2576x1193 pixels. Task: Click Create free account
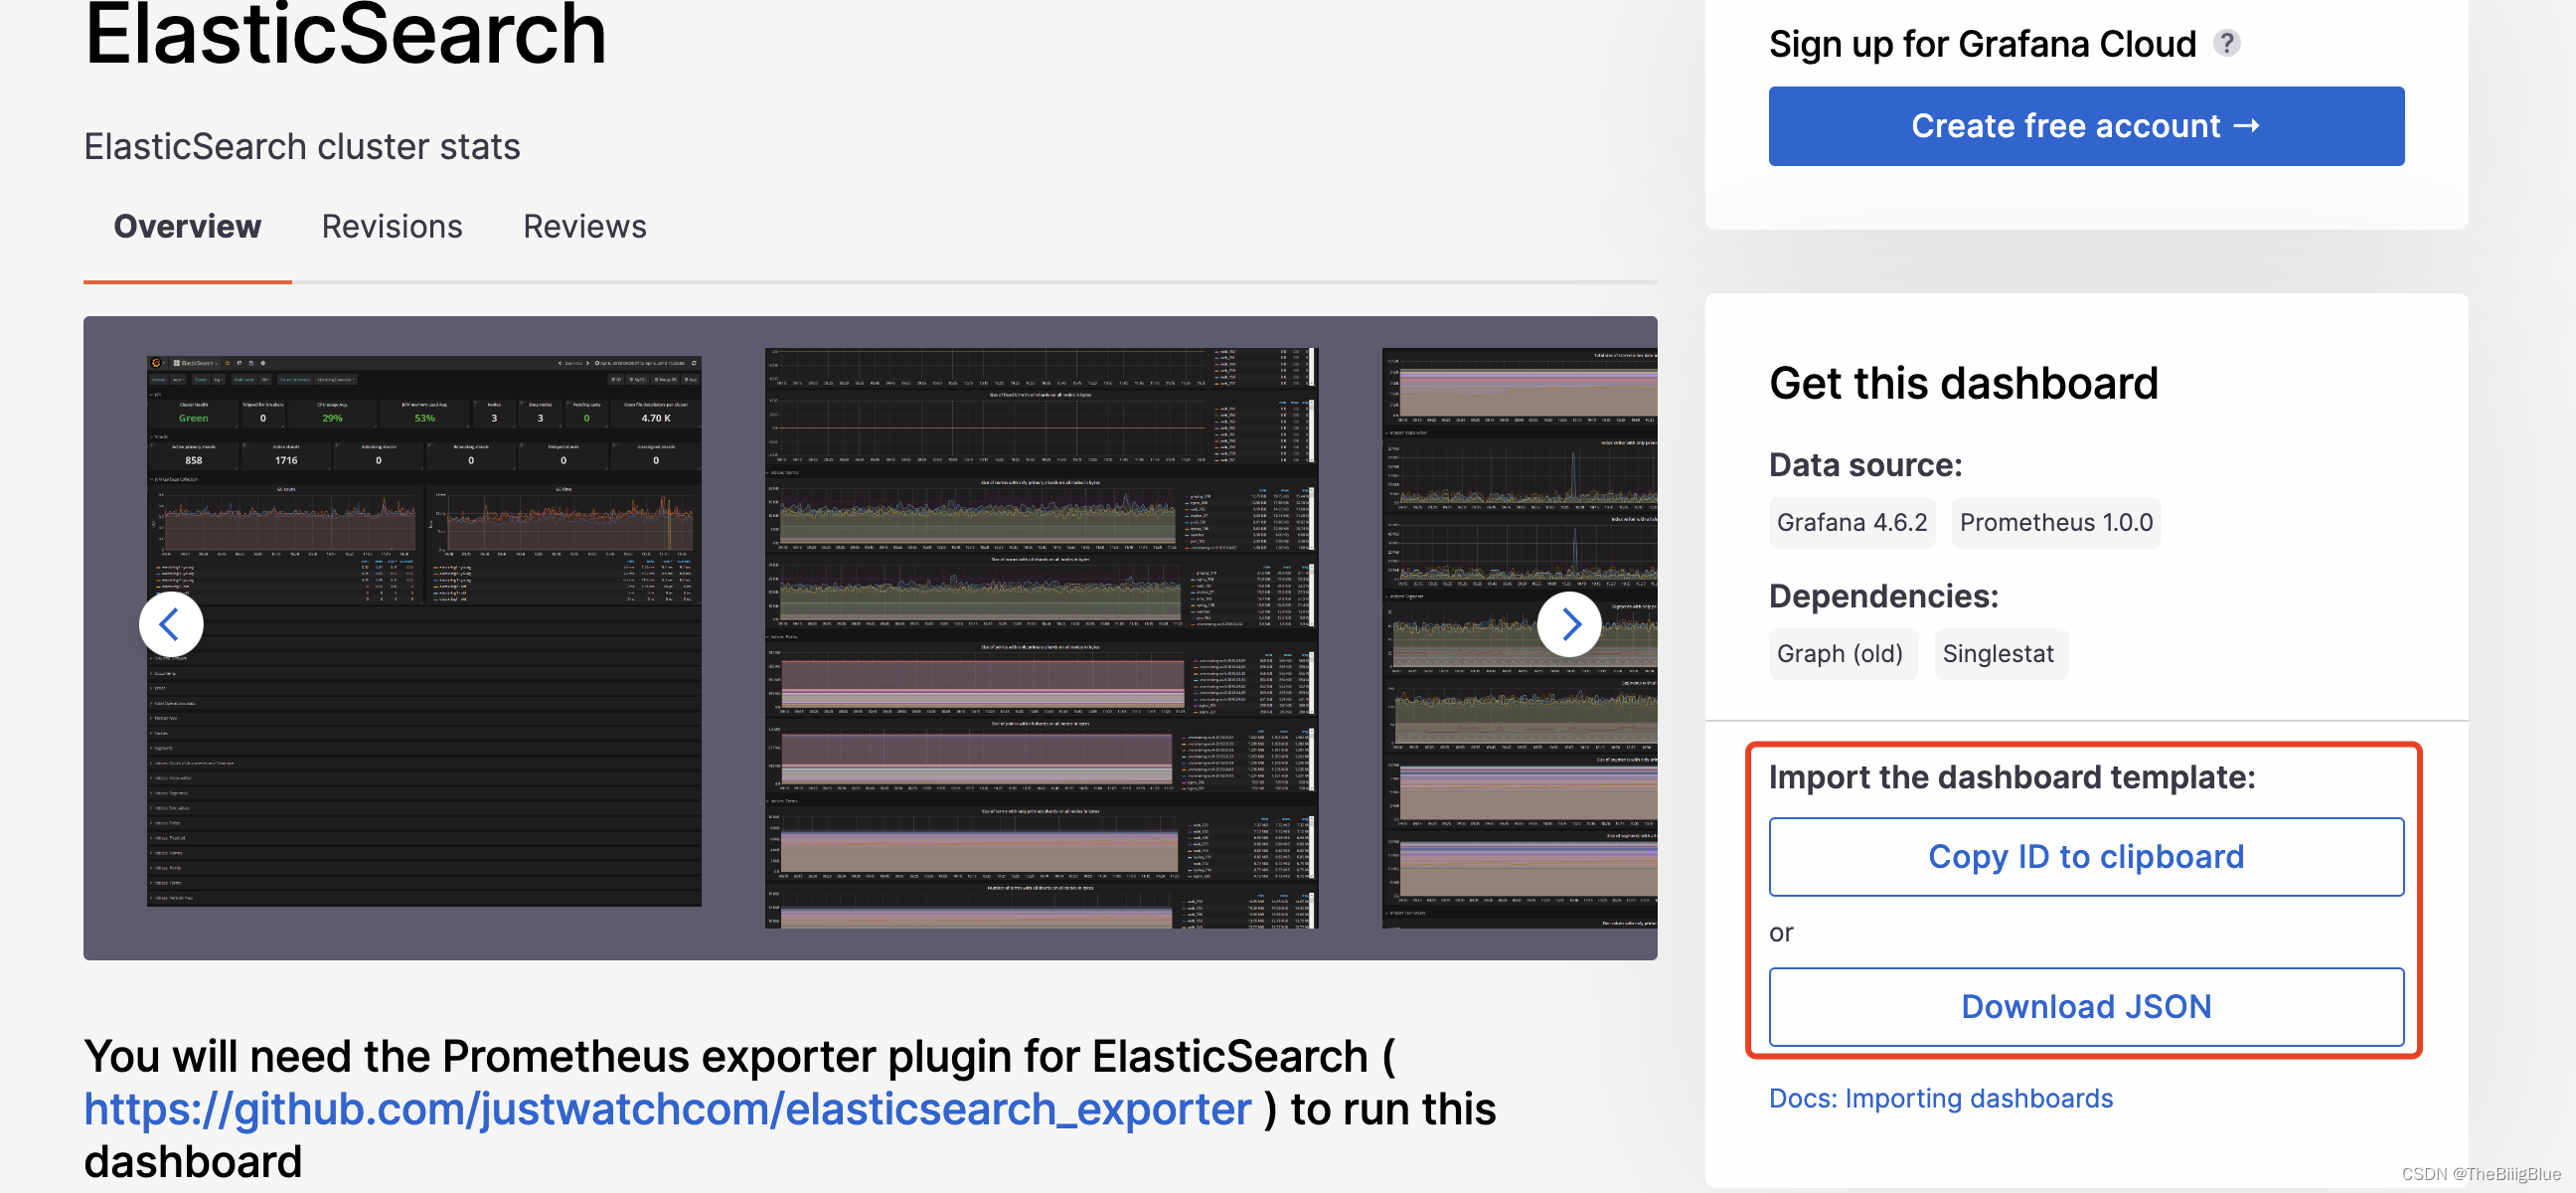tap(2085, 125)
